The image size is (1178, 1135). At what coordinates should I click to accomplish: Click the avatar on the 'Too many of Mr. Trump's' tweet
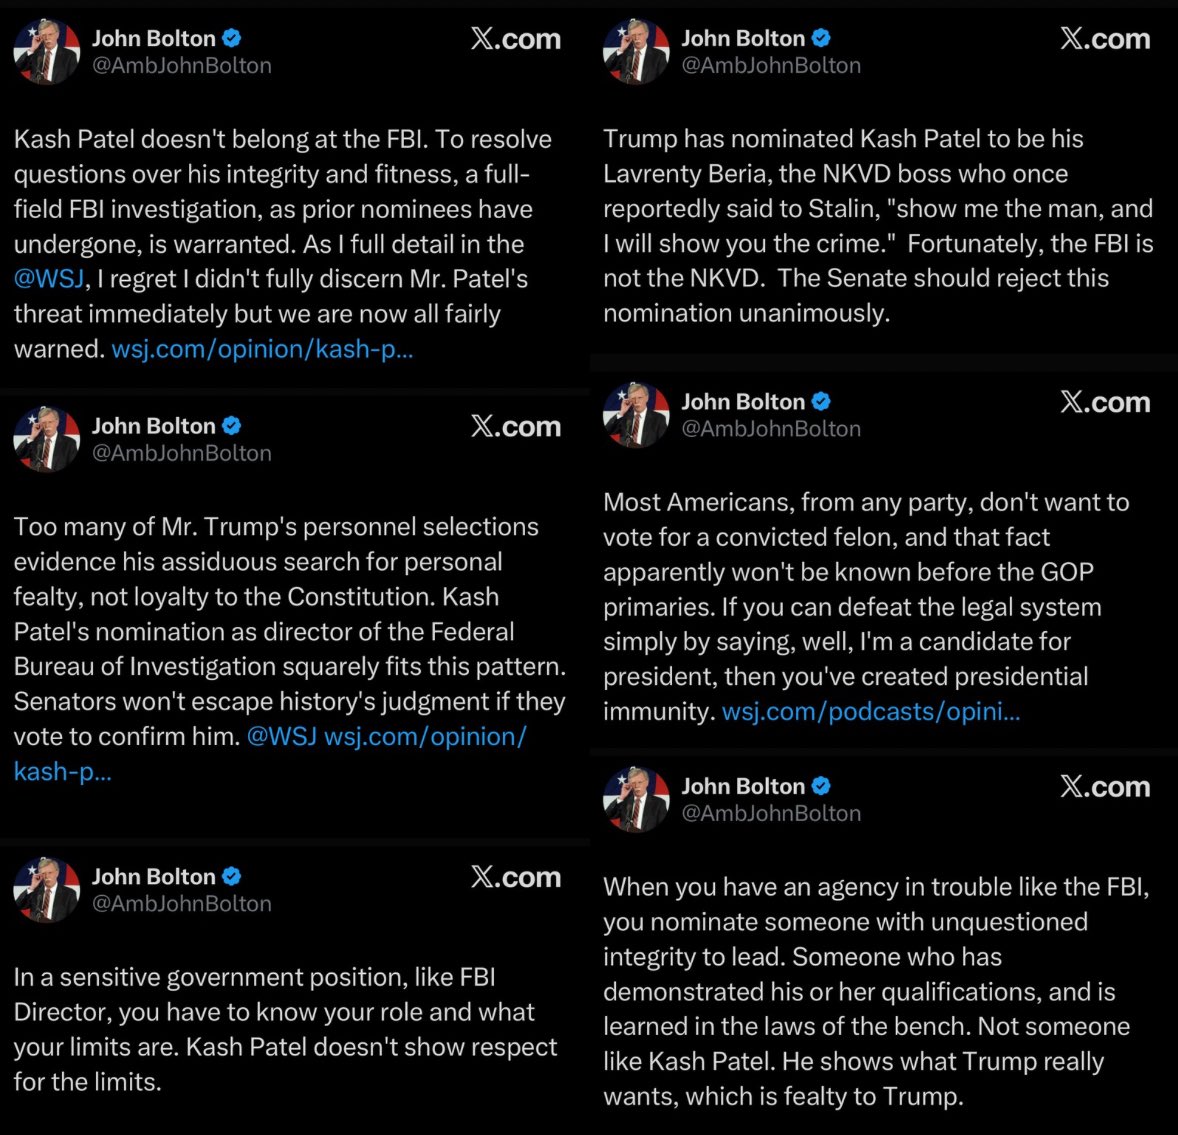pos(46,439)
